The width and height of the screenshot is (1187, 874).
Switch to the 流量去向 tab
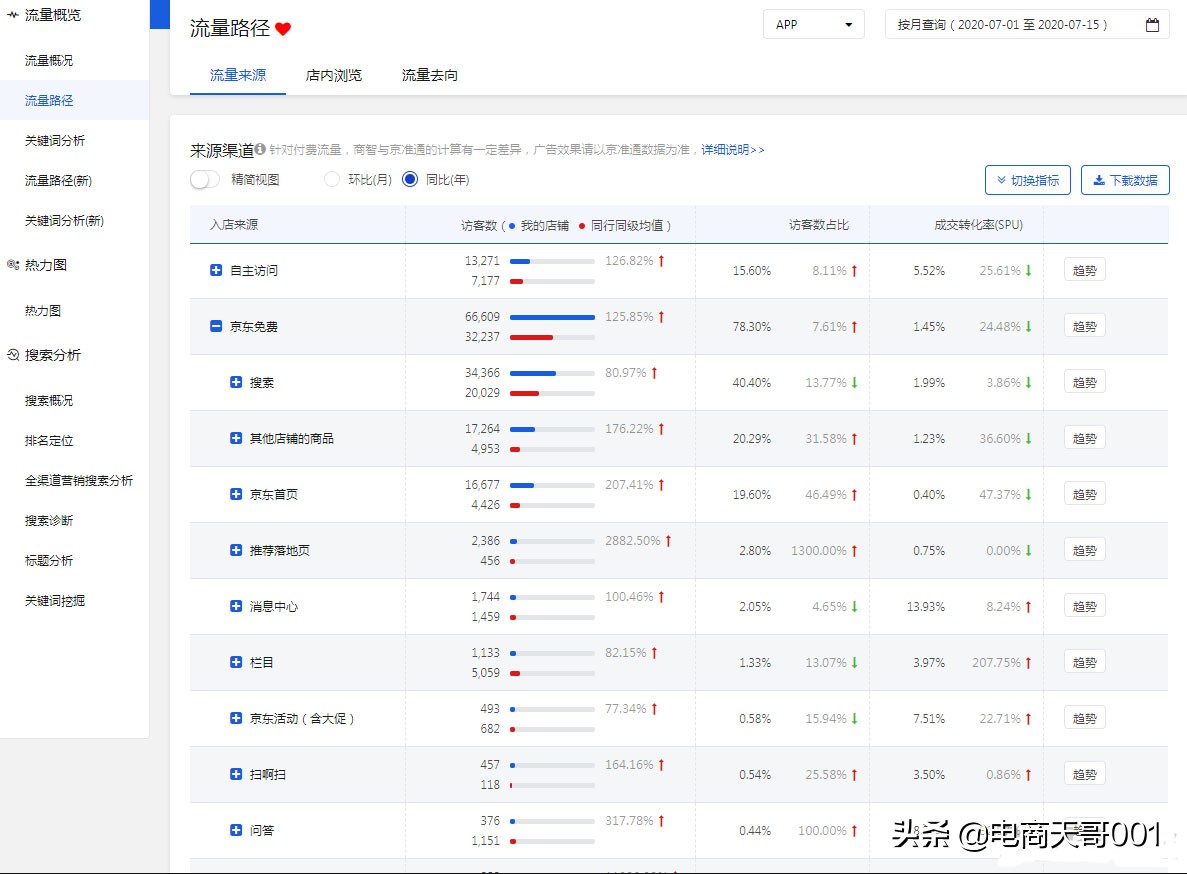click(428, 75)
